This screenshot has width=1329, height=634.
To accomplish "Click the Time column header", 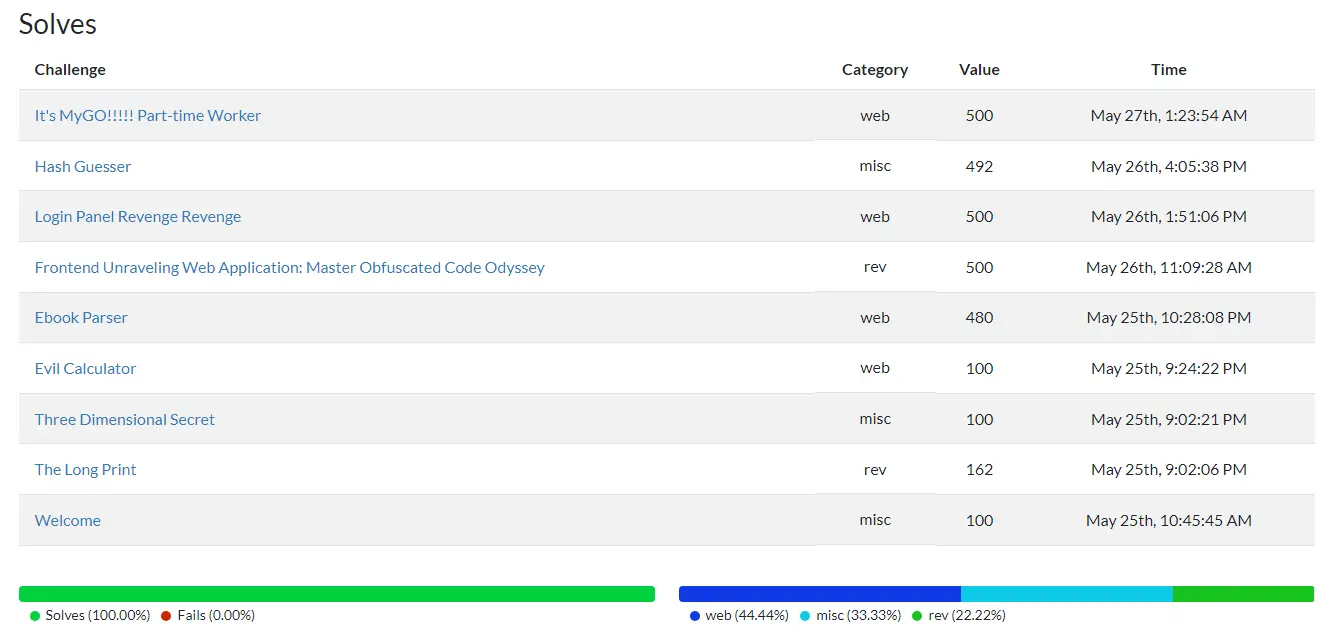I will 1168,70.
